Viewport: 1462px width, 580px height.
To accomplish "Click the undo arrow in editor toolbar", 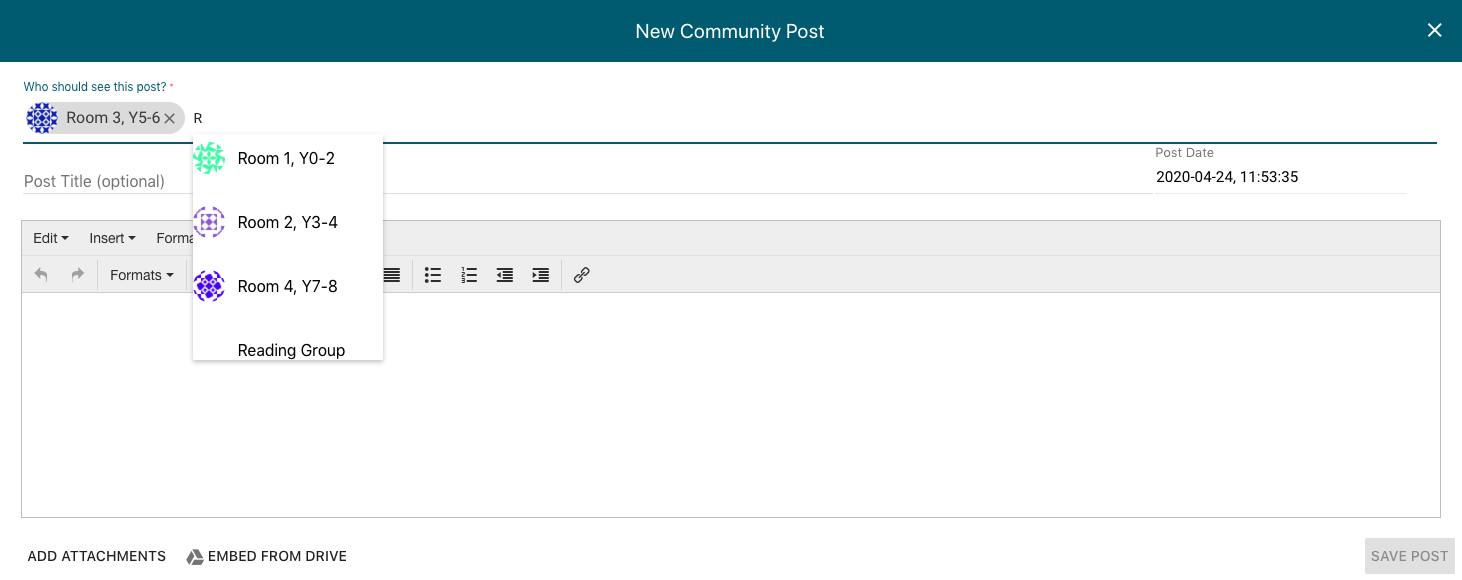I will click(x=41, y=275).
